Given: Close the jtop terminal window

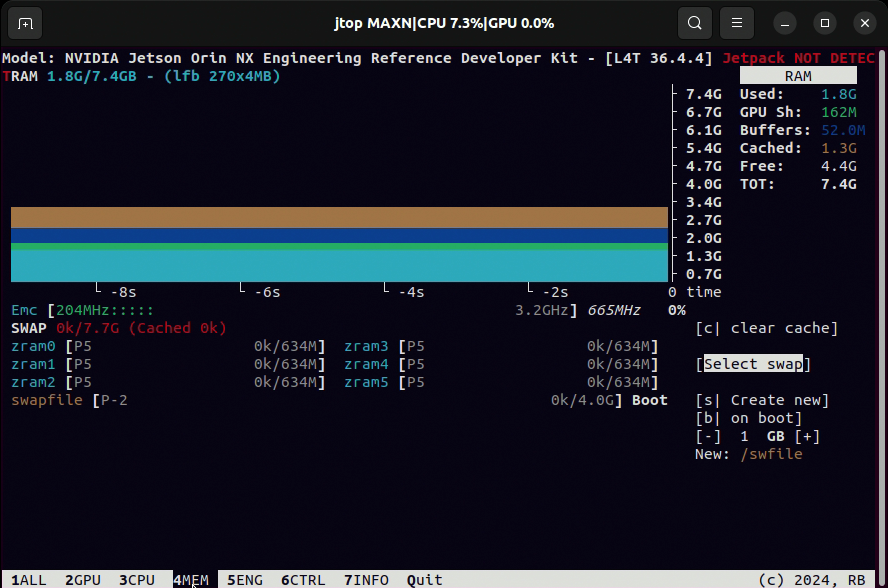Looking at the screenshot, I should click(864, 22).
